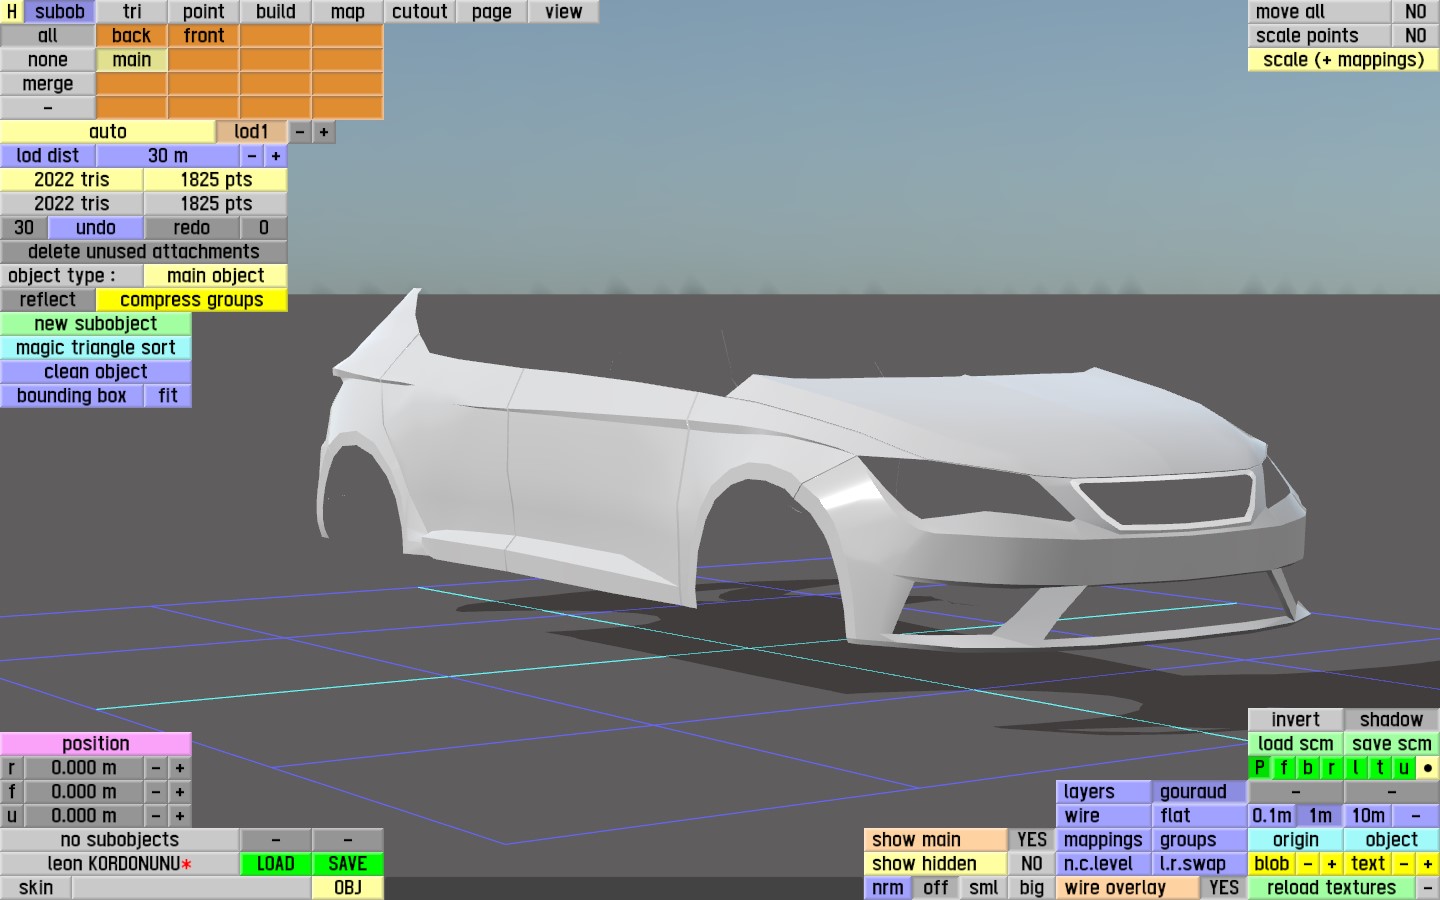1440x900 pixels.
Task: Click the all selection button
Action: click(48, 36)
